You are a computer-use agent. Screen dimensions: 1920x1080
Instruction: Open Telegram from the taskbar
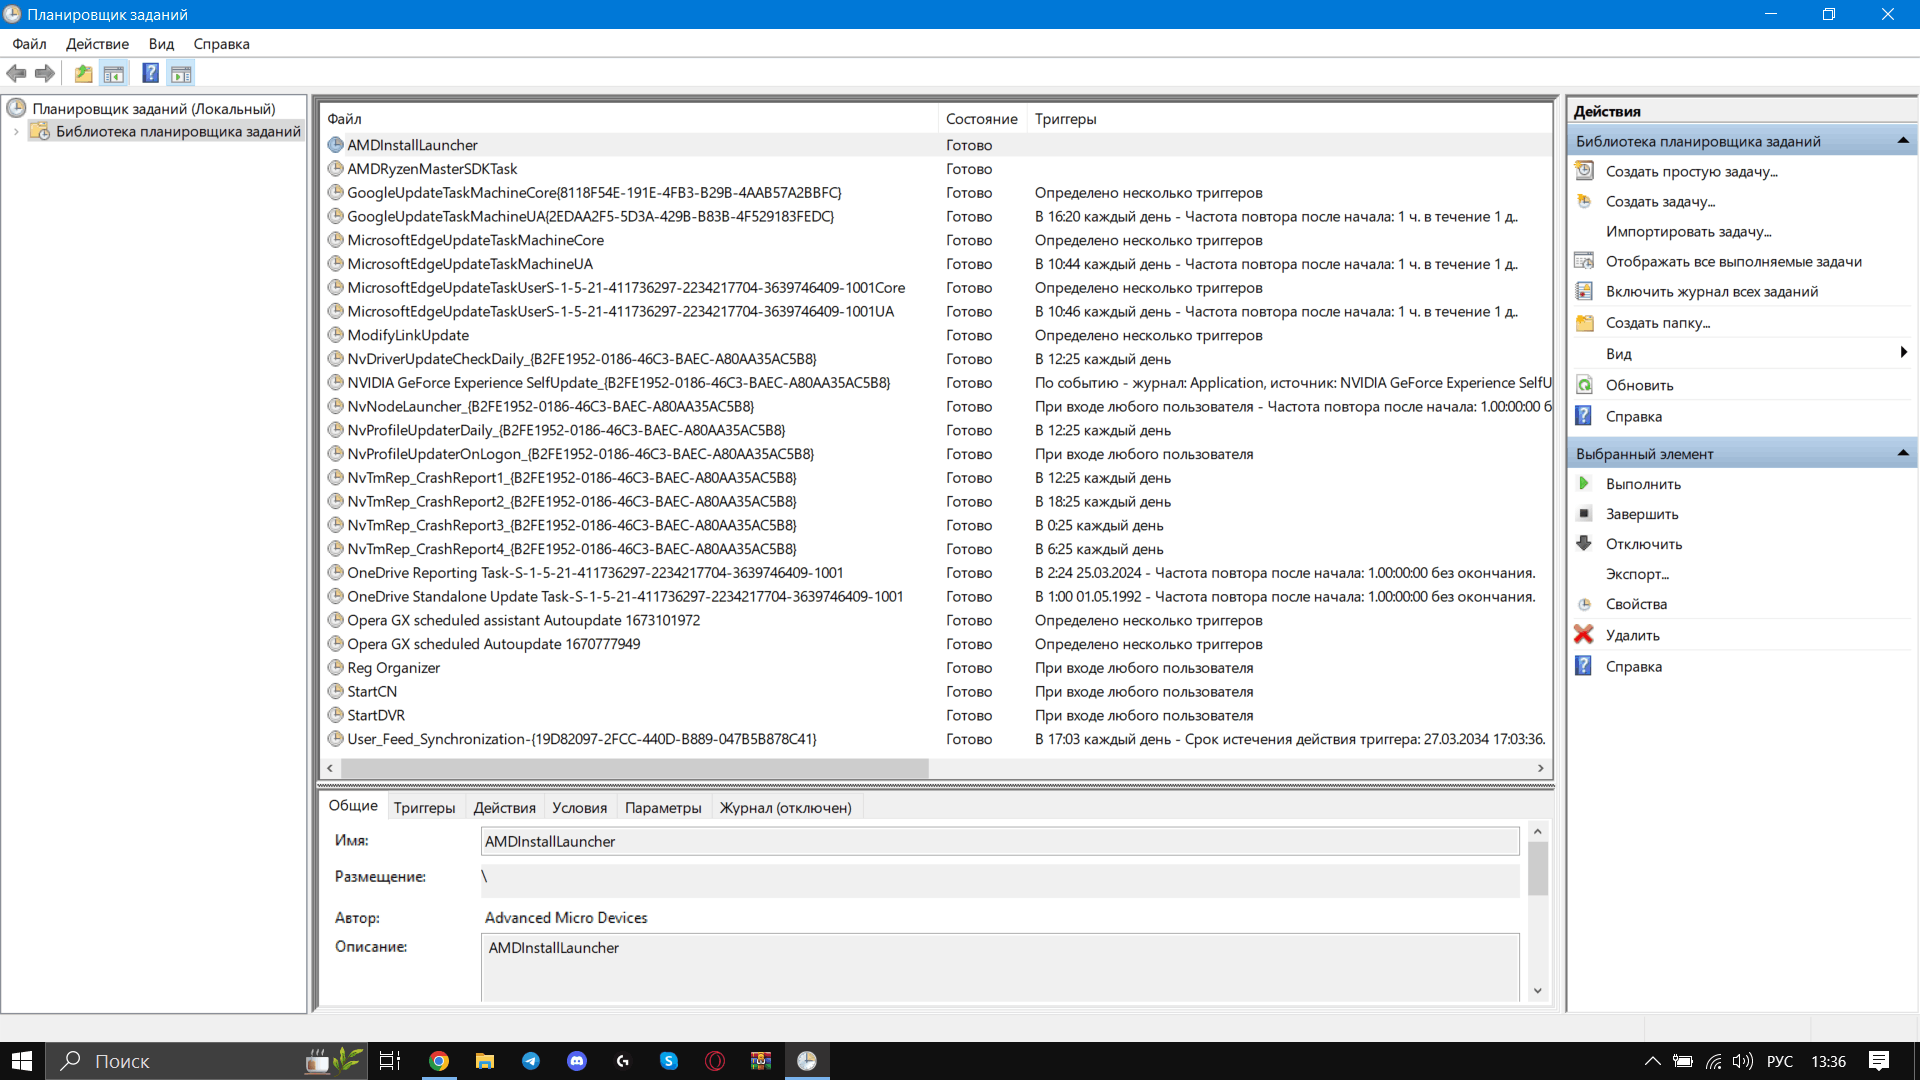(x=531, y=1061)
